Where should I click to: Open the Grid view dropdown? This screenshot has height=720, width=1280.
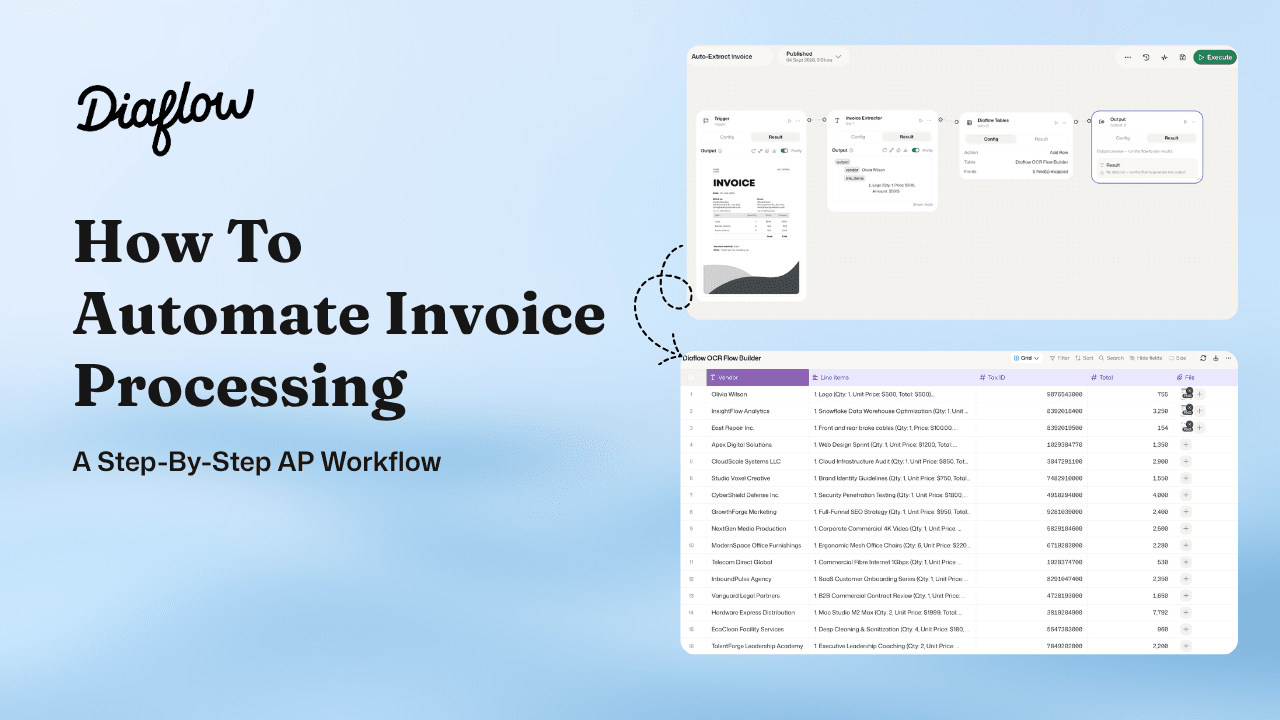click(x=1027, y=358)
